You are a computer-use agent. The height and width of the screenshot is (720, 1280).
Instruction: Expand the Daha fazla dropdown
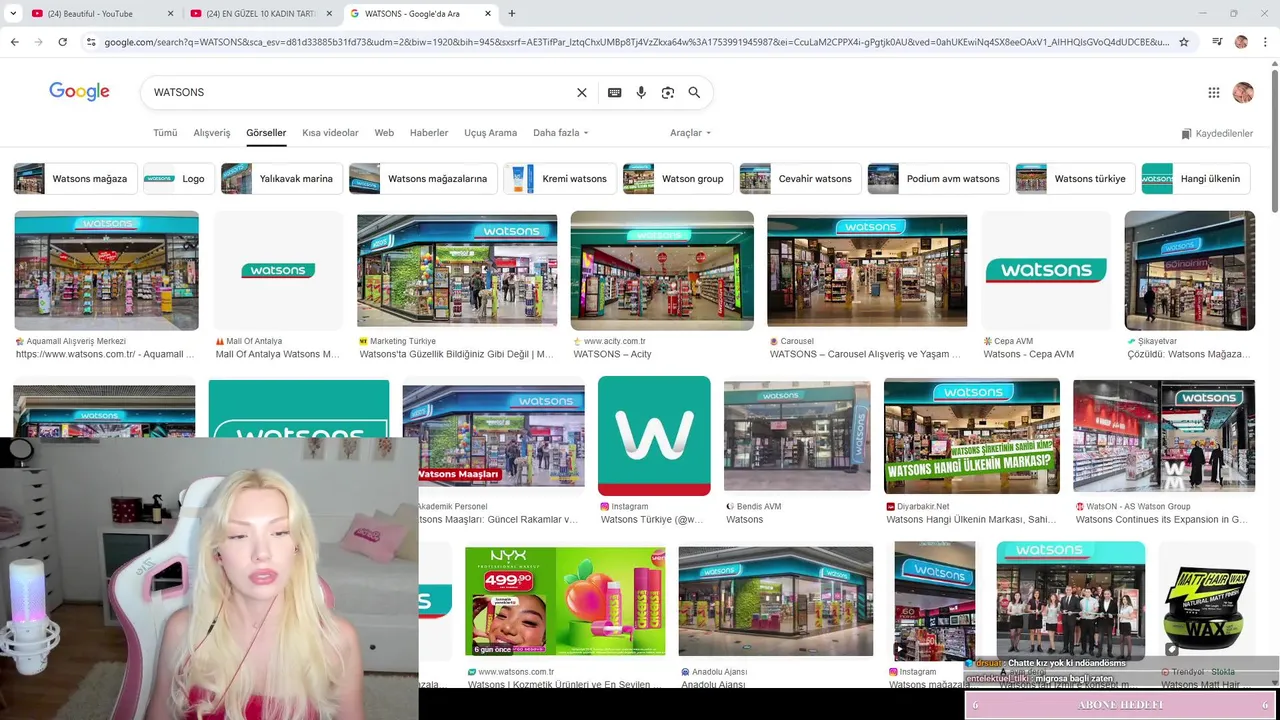(x=561, y=133)
